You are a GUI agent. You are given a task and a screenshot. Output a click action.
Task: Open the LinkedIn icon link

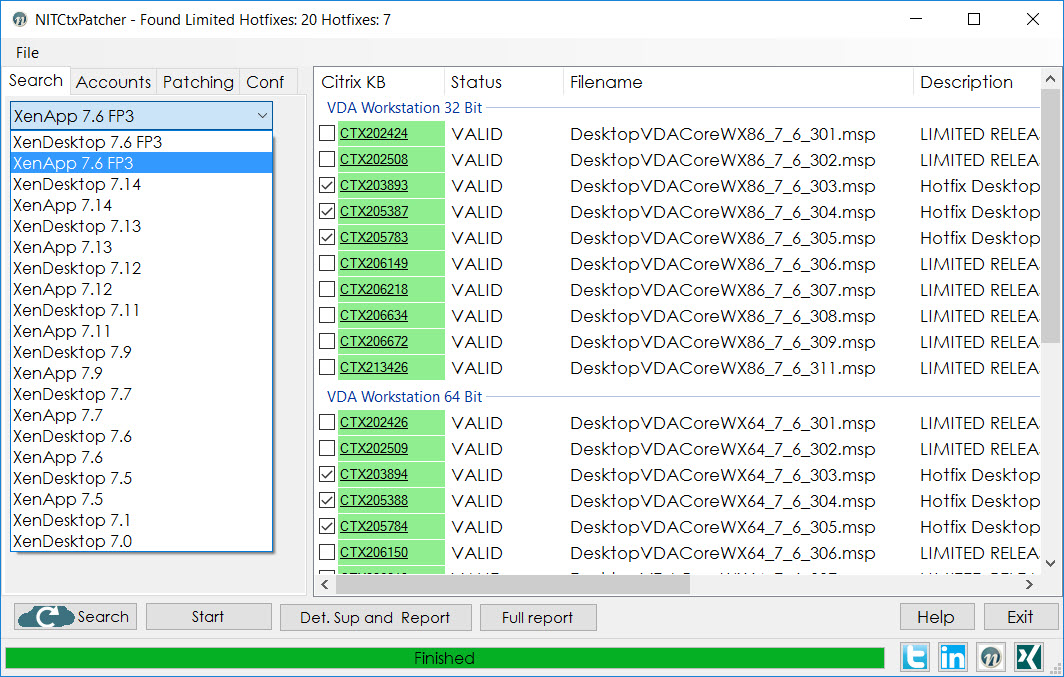pyautogui.click(x=952, y=657)
